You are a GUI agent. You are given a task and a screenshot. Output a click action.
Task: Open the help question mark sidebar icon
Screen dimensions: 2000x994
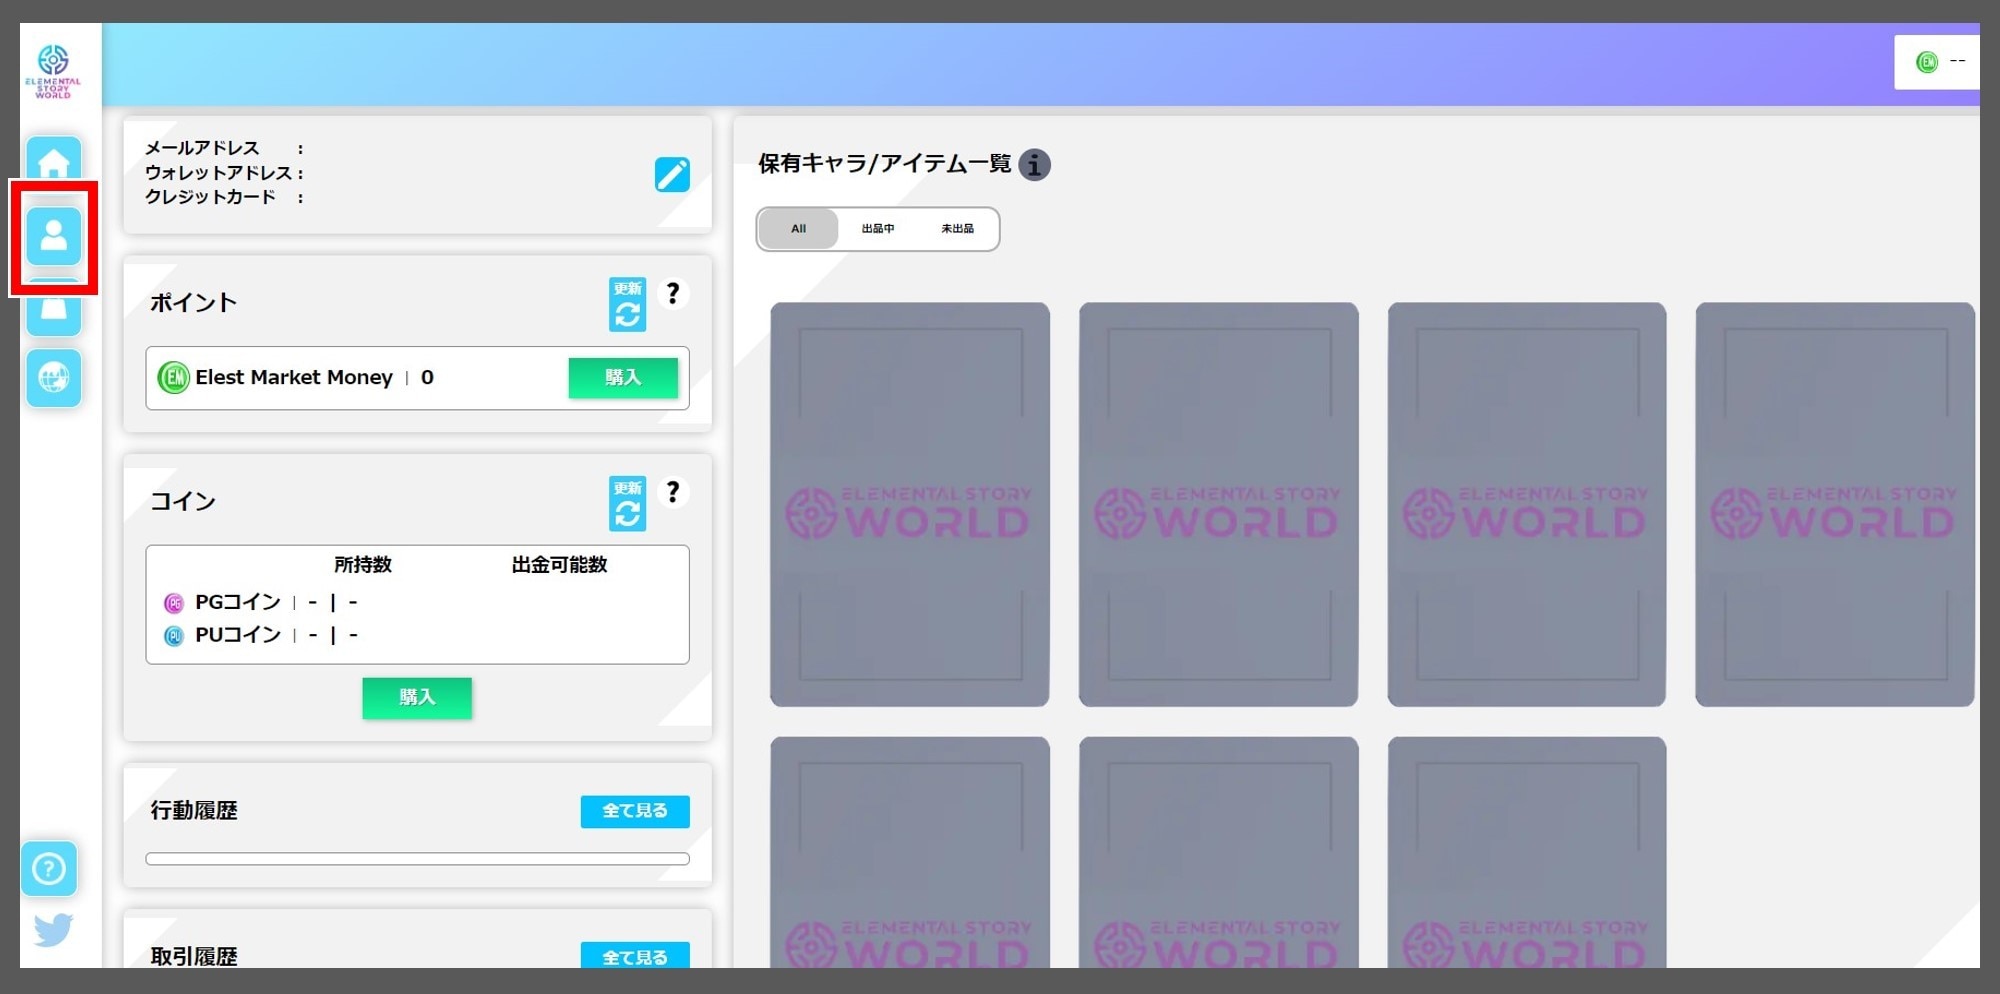click(x=49, y=868)
